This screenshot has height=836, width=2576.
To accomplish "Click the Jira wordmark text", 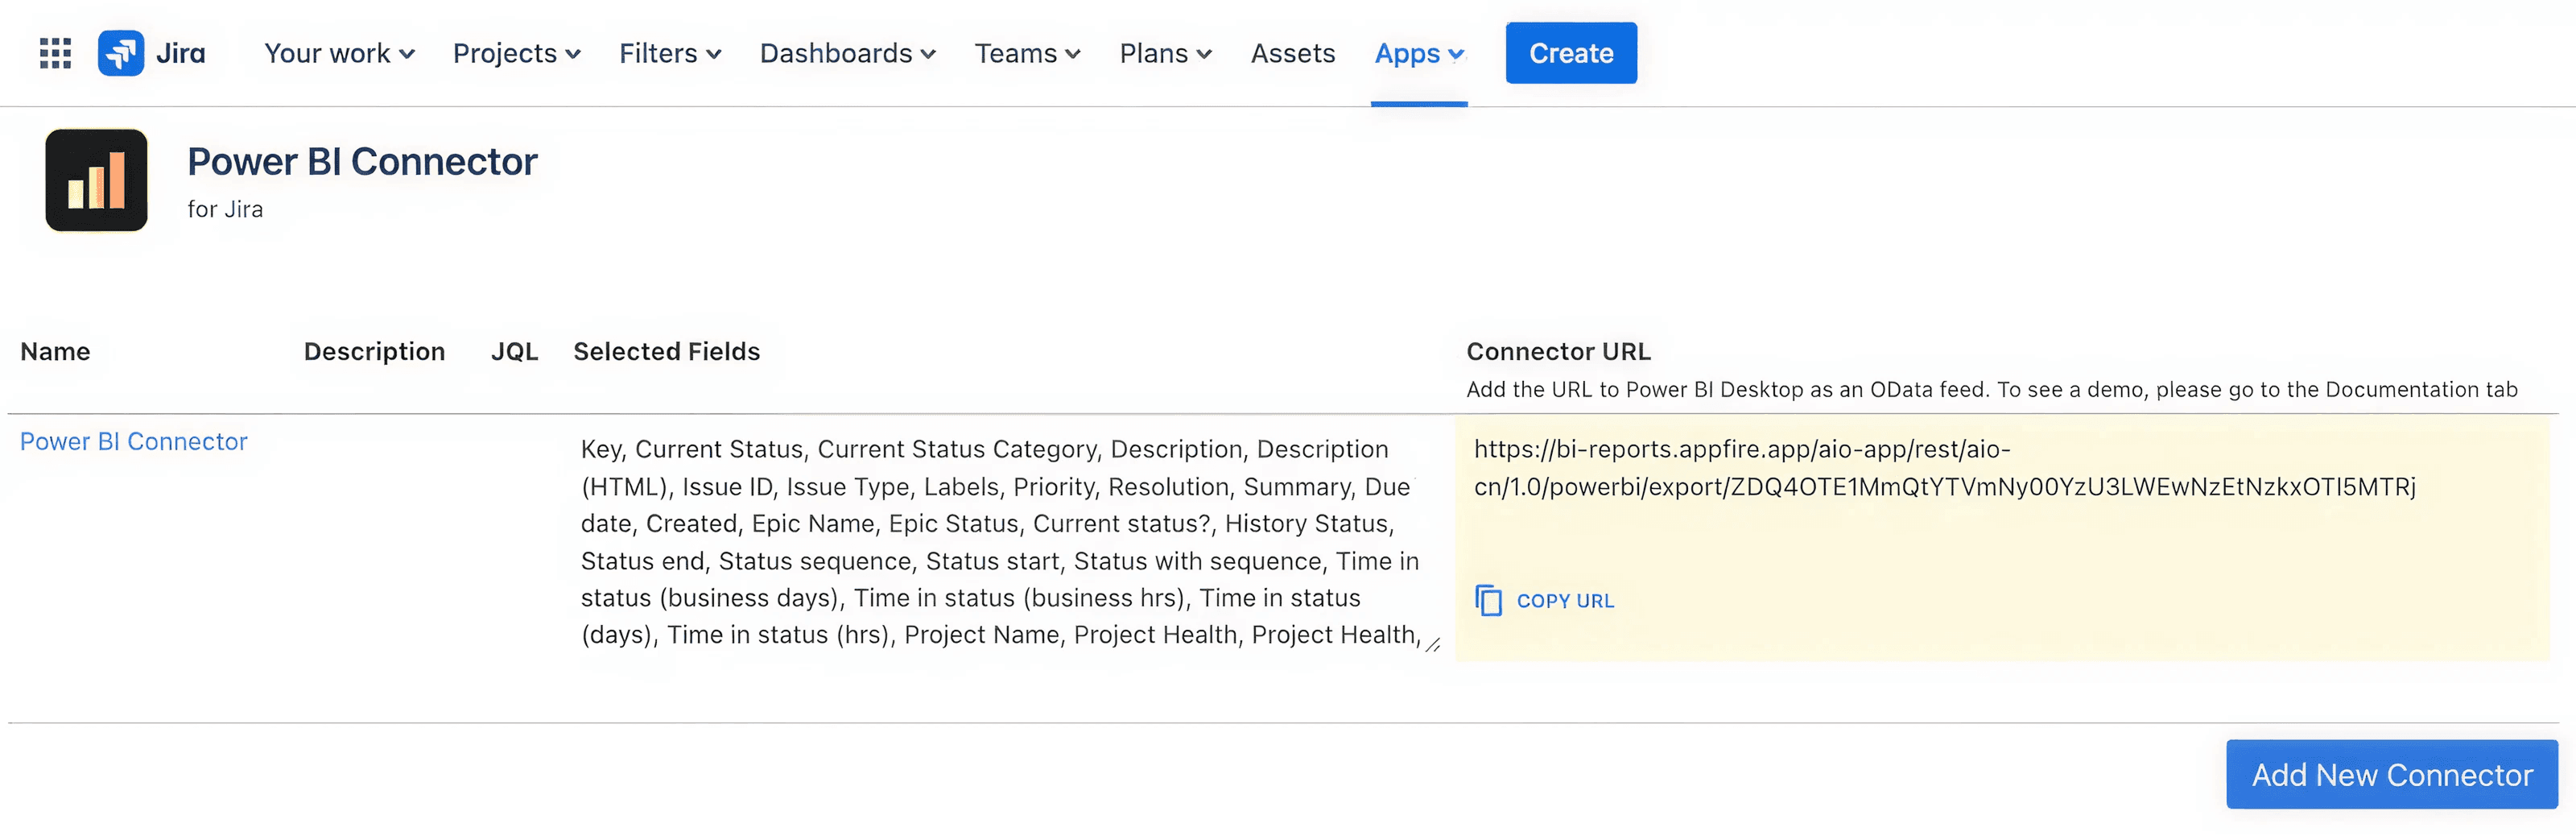I will click(x=181, y=53).
